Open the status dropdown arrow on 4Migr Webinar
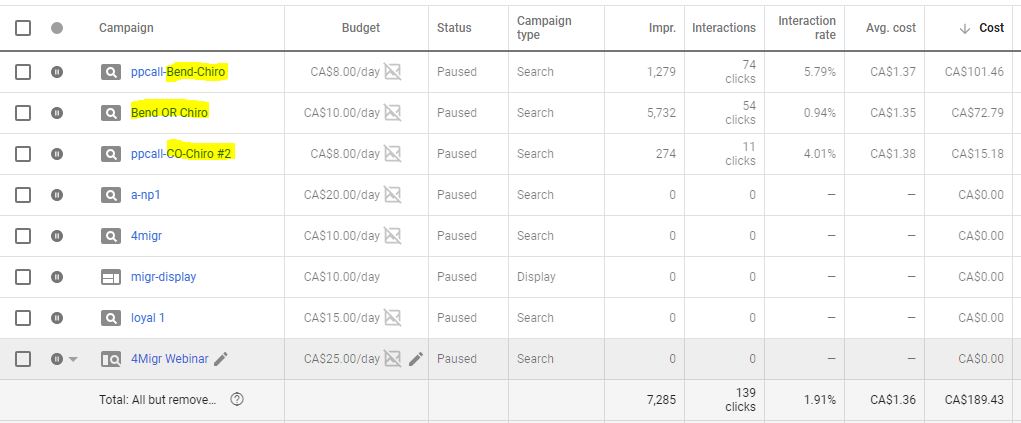Viewport: 1021px width, 423px height. coord(73,359)
